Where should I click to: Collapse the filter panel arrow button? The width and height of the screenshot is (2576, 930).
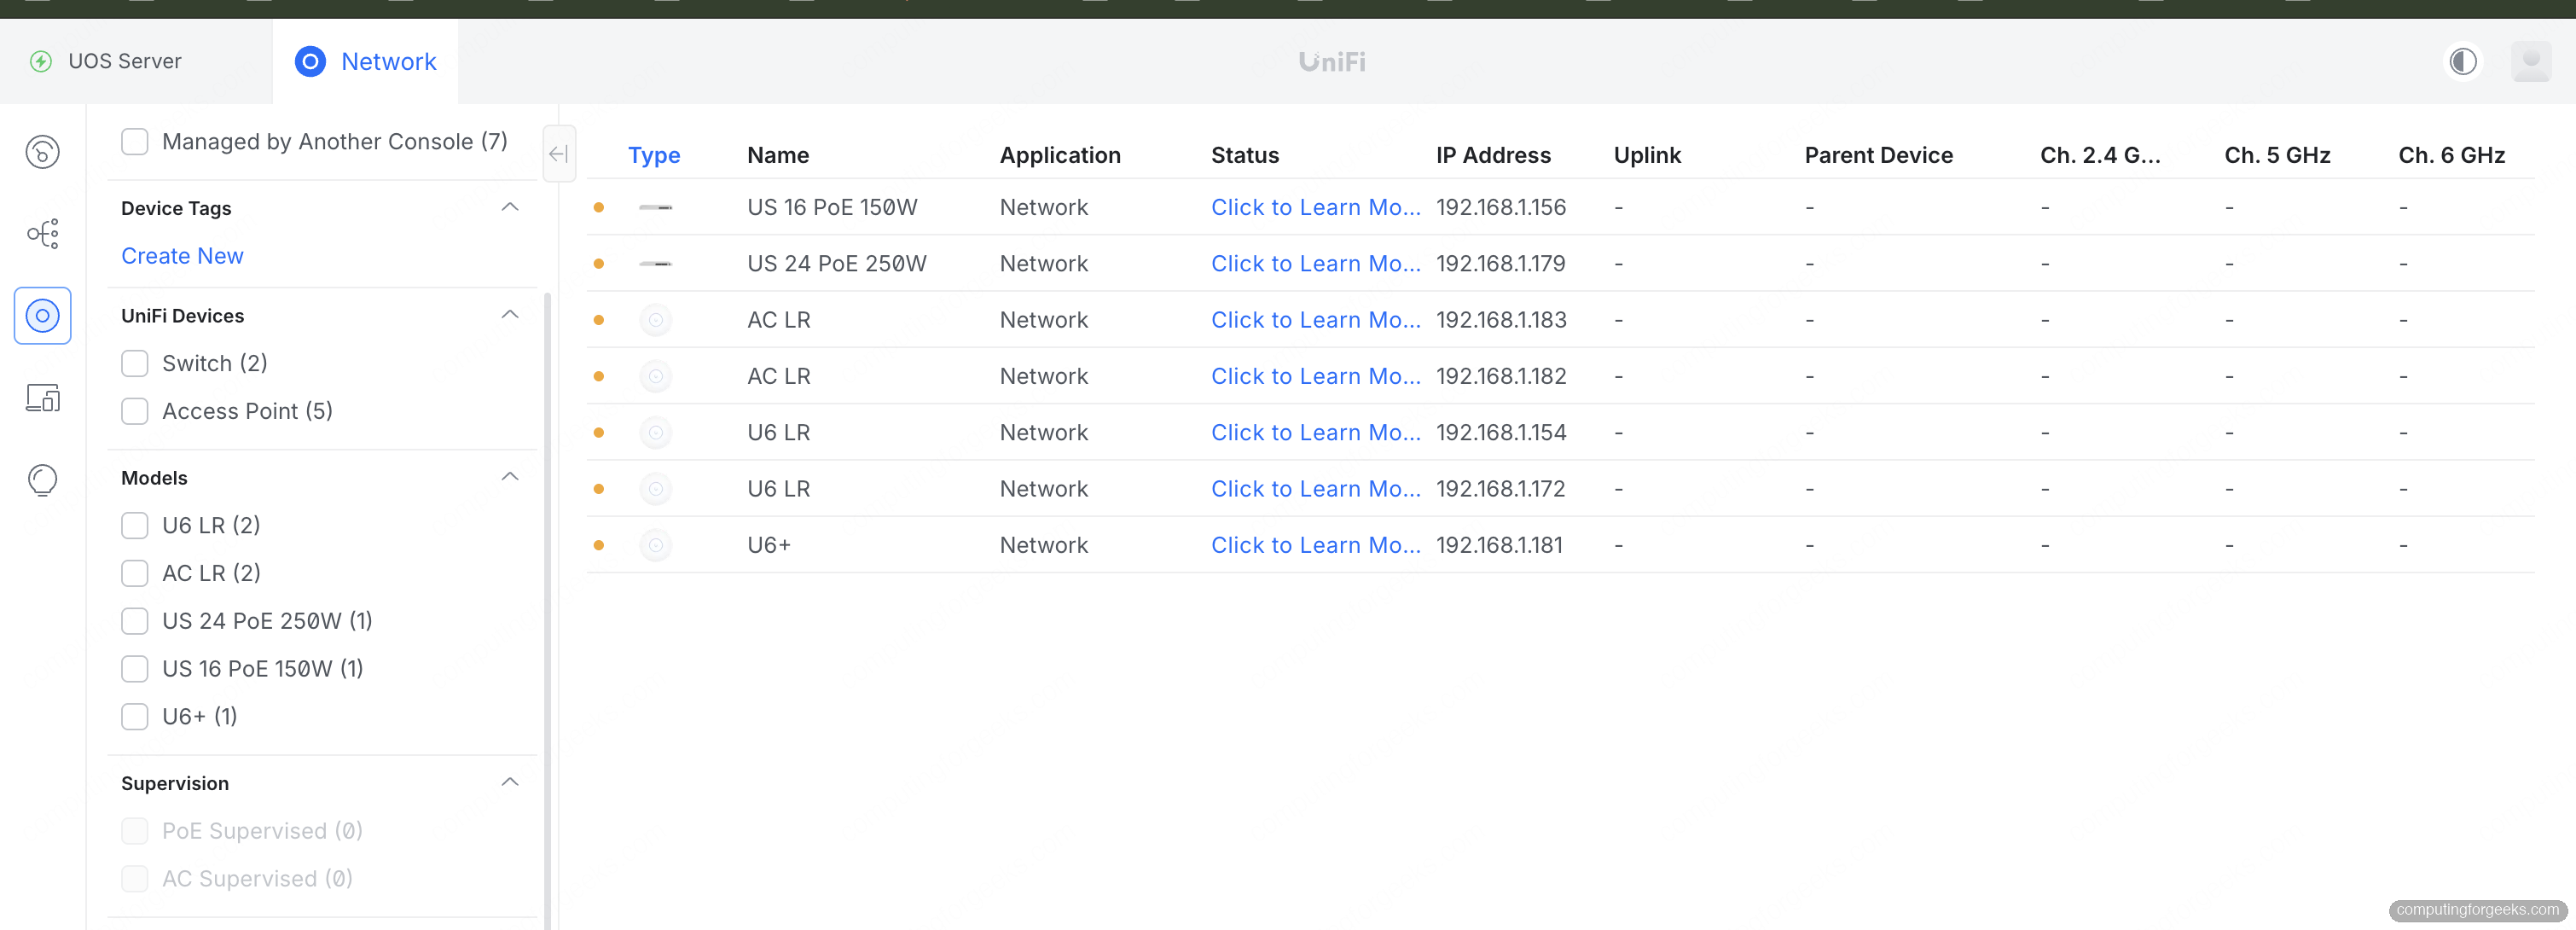point(559,154)
